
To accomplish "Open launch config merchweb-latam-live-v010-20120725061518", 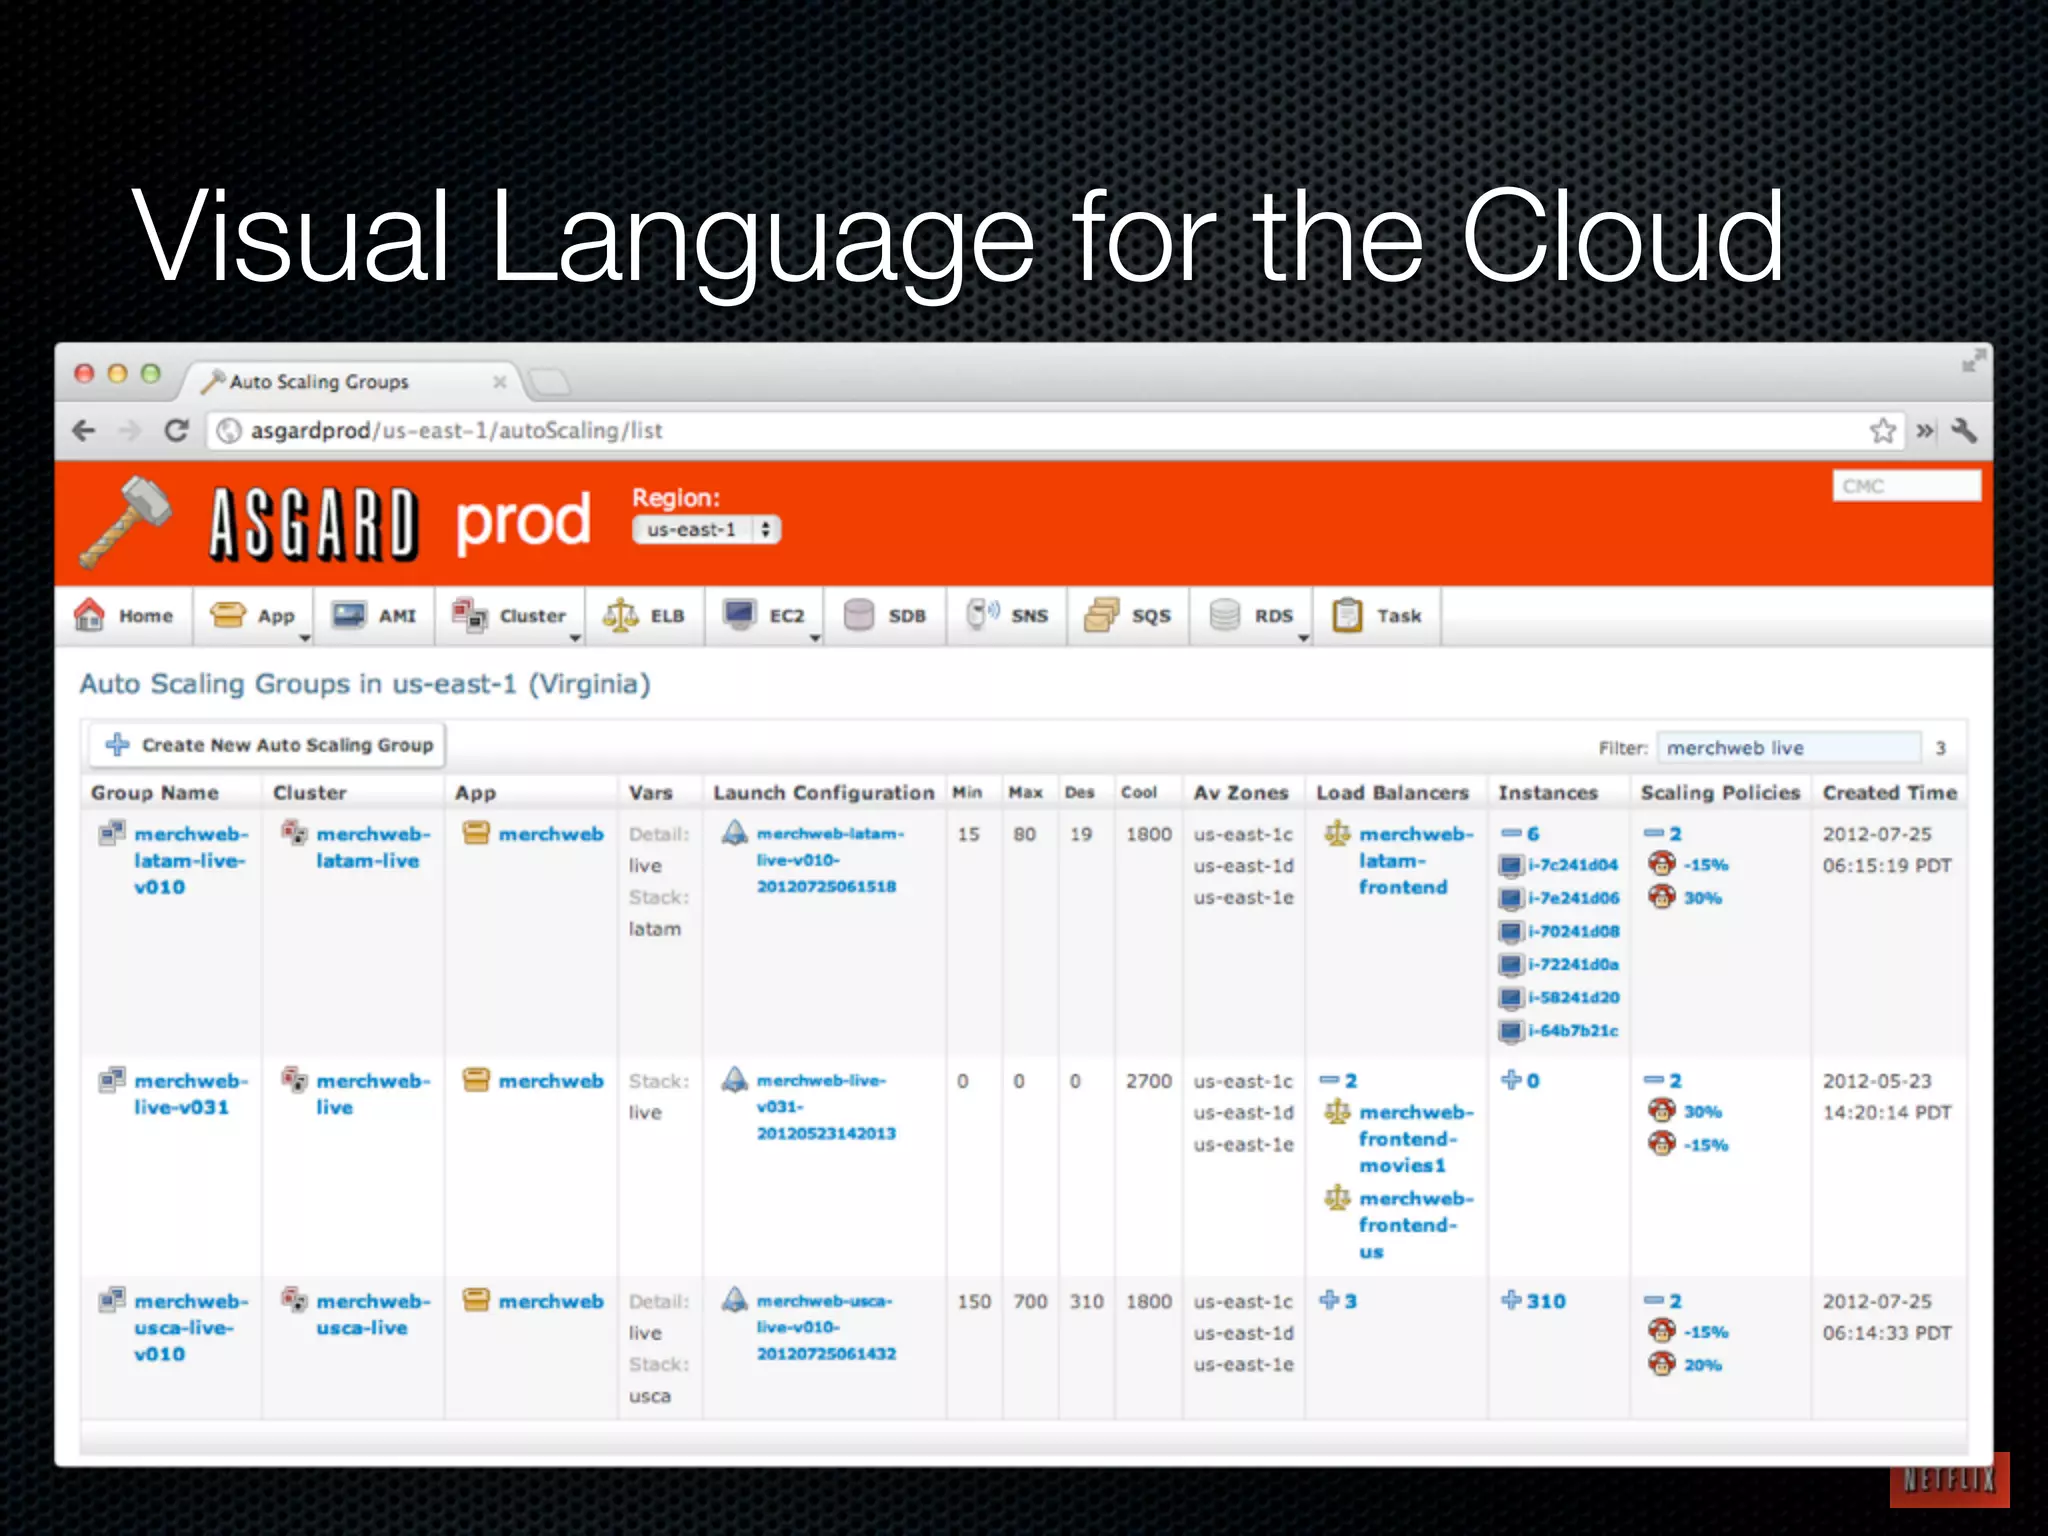I will 830,860.
